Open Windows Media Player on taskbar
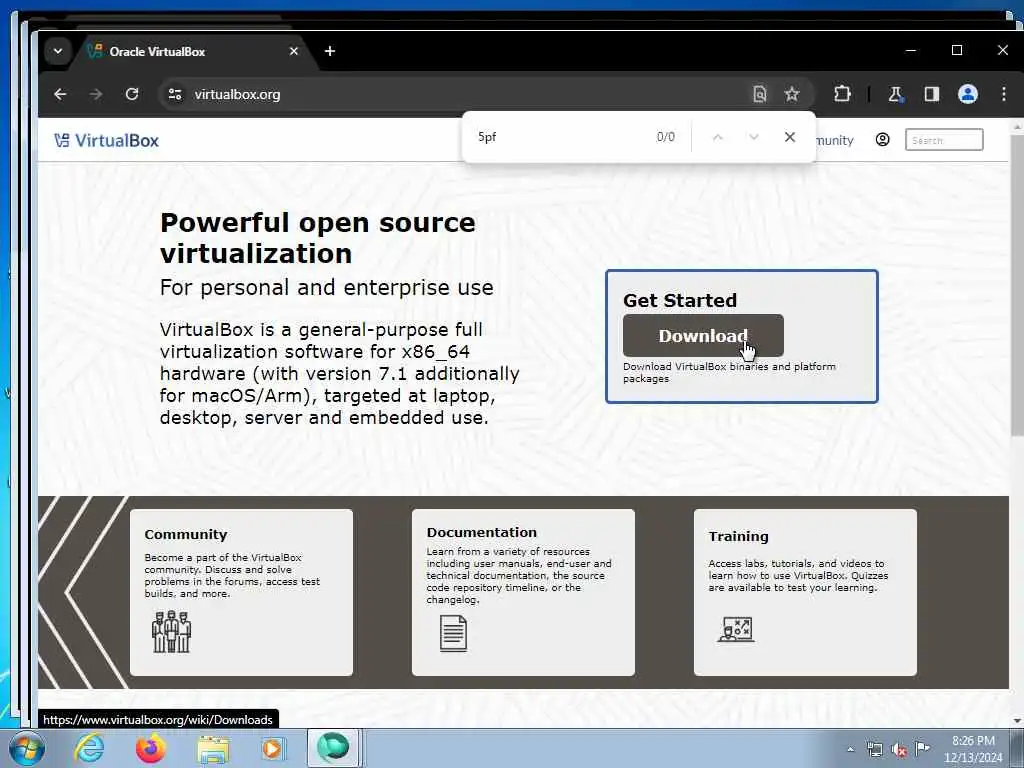The height and width of the screenshot is (768, 1024). pyautogui.click(x=273, y=748)
